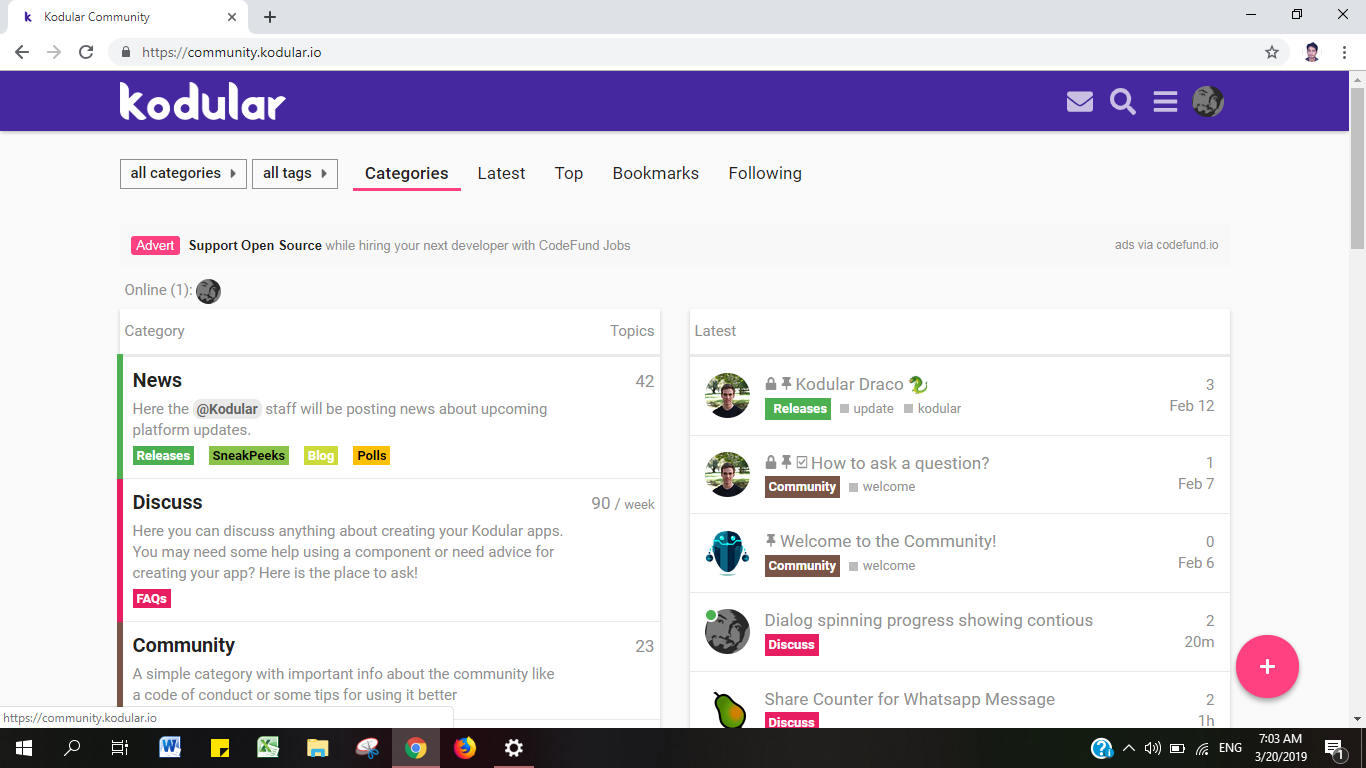The width and height of the screenshot is (1366, 768).
Task: Open the user avatar in purple header
Action: click(1208, 102)
